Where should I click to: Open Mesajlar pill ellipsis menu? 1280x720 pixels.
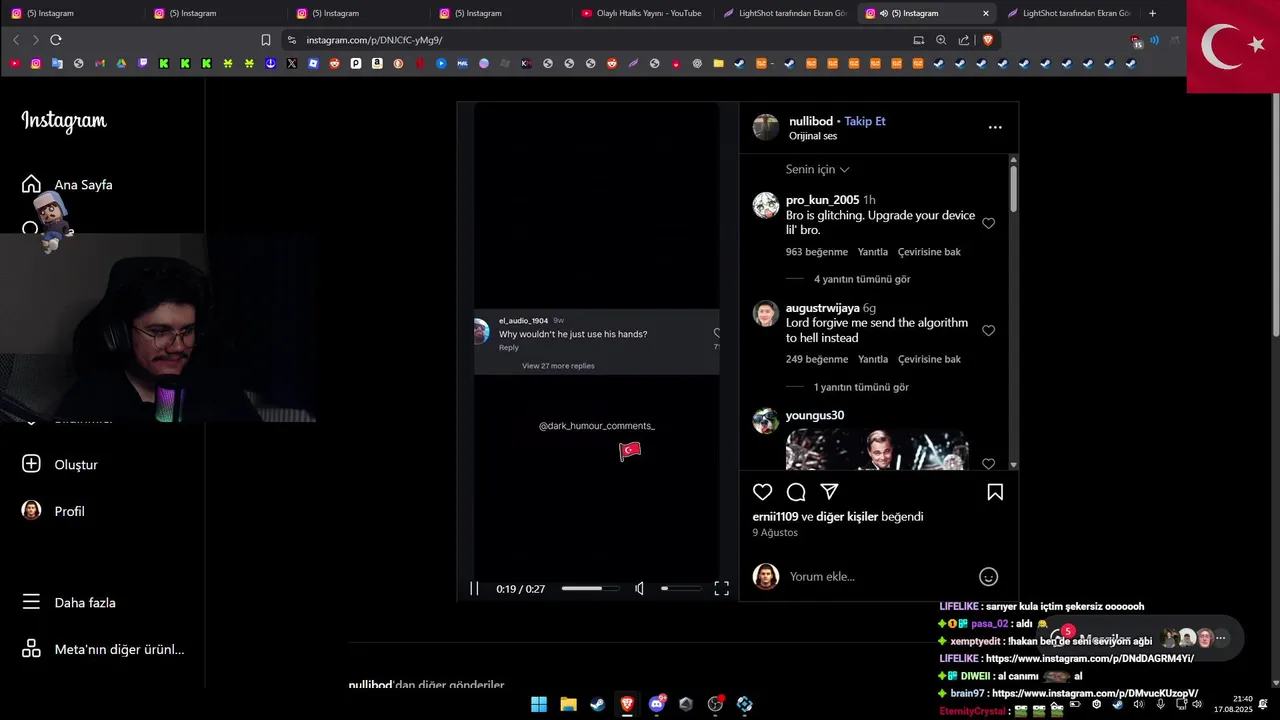1221,638
